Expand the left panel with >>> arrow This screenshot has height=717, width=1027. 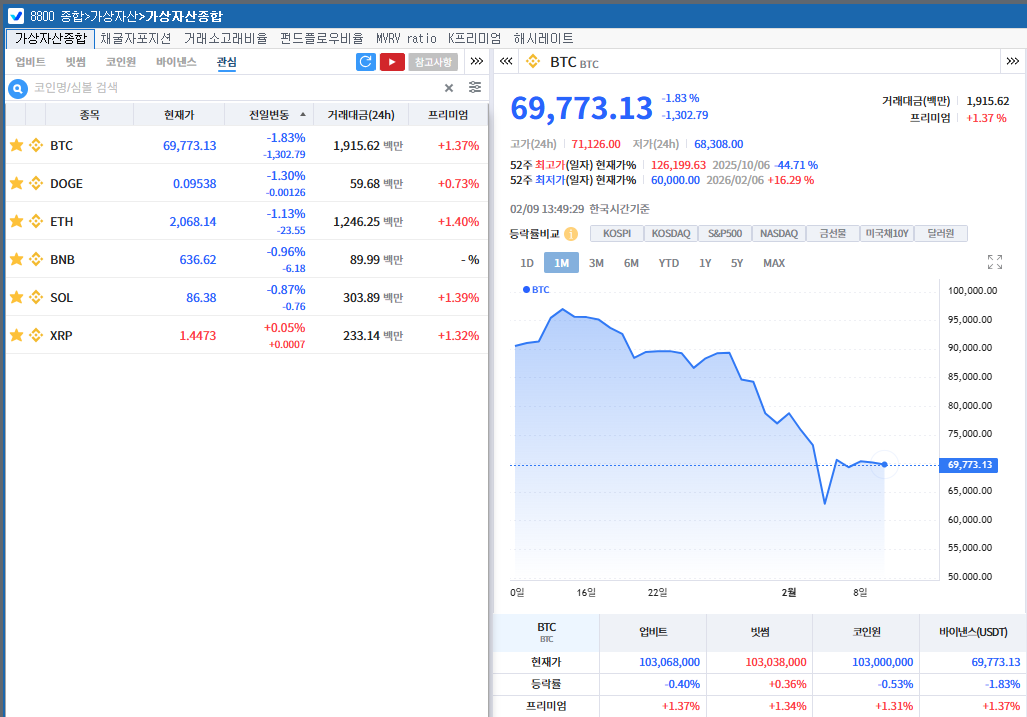(477, 62)
